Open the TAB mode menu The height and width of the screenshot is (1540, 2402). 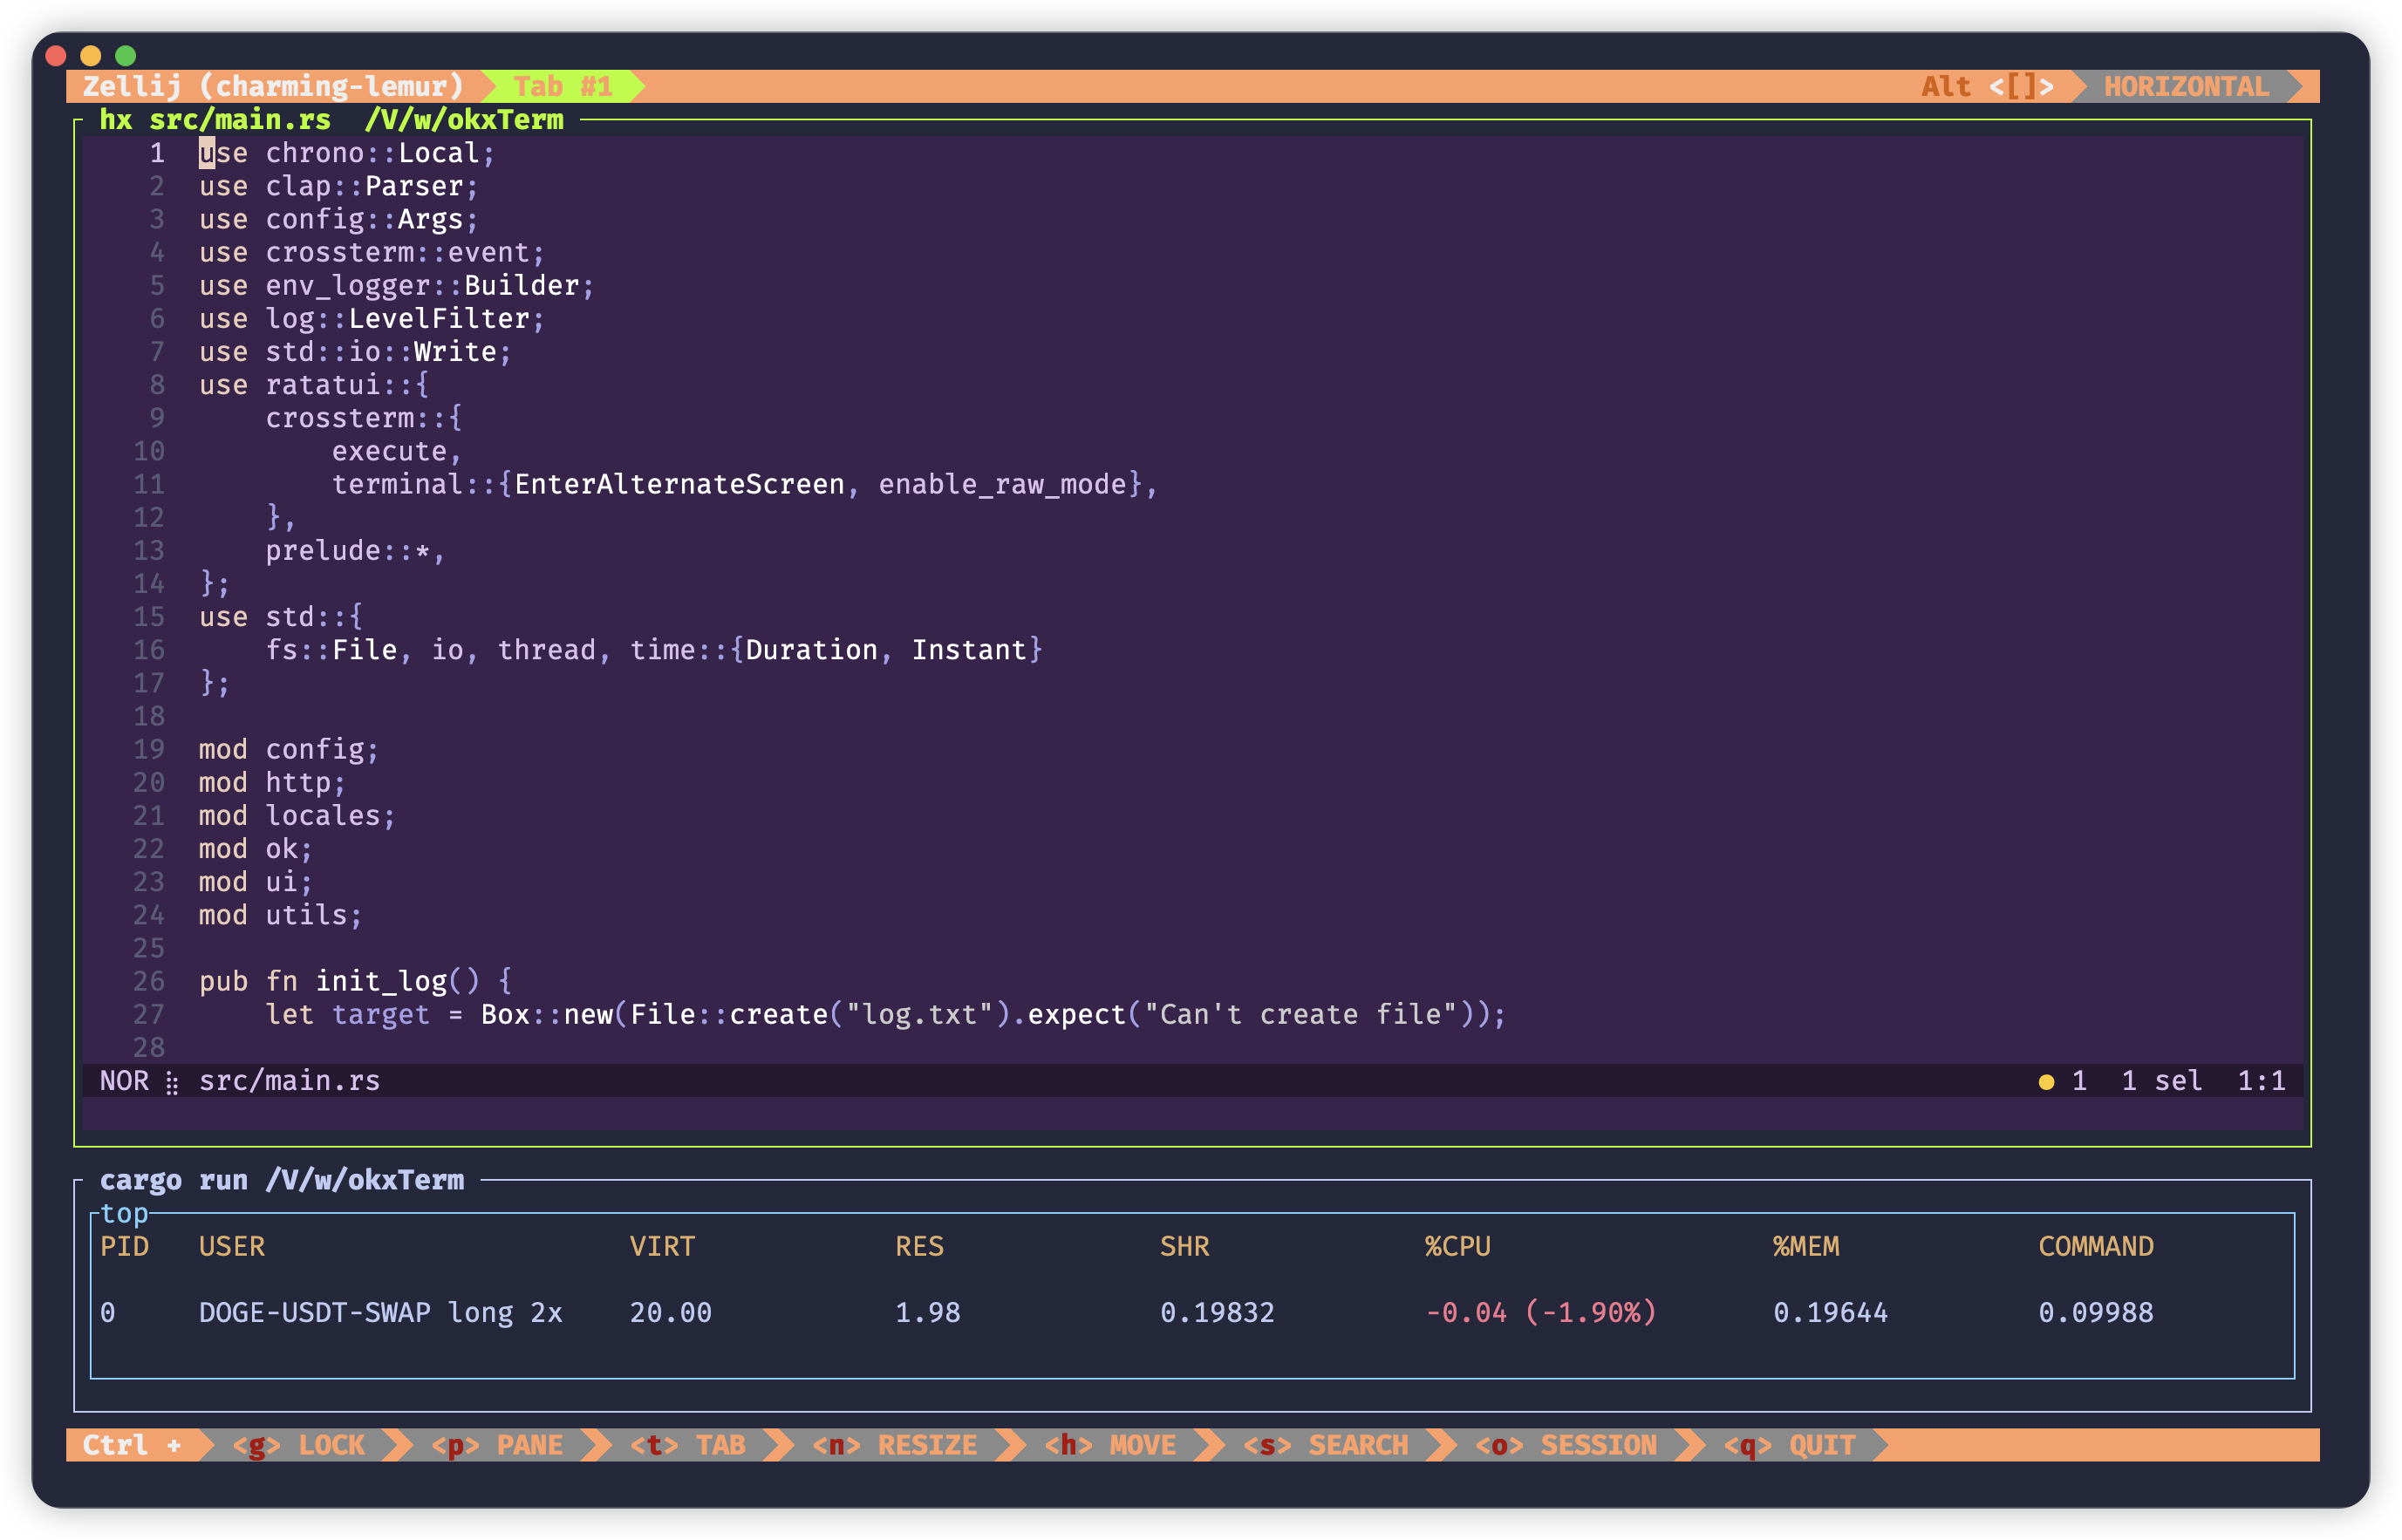688,1445
